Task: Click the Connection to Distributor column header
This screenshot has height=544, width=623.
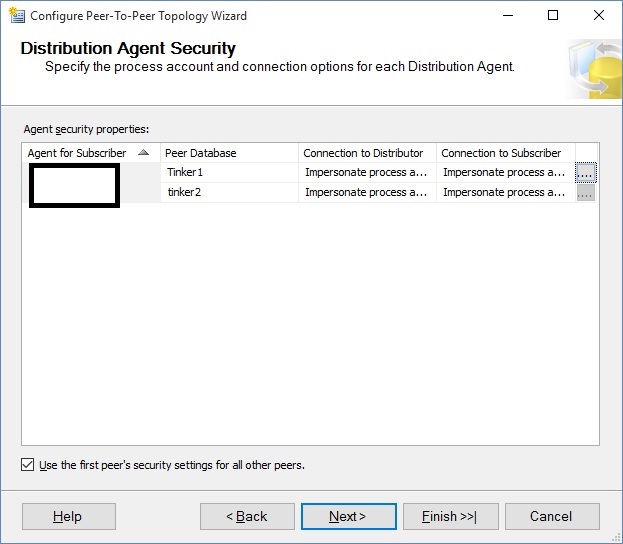Action: 364,153
